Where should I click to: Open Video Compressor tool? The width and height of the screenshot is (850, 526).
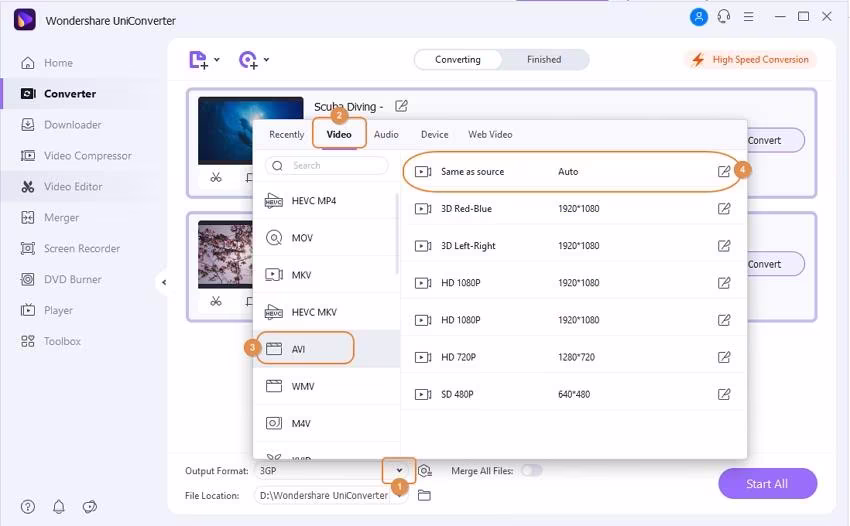tap(76, 156)
